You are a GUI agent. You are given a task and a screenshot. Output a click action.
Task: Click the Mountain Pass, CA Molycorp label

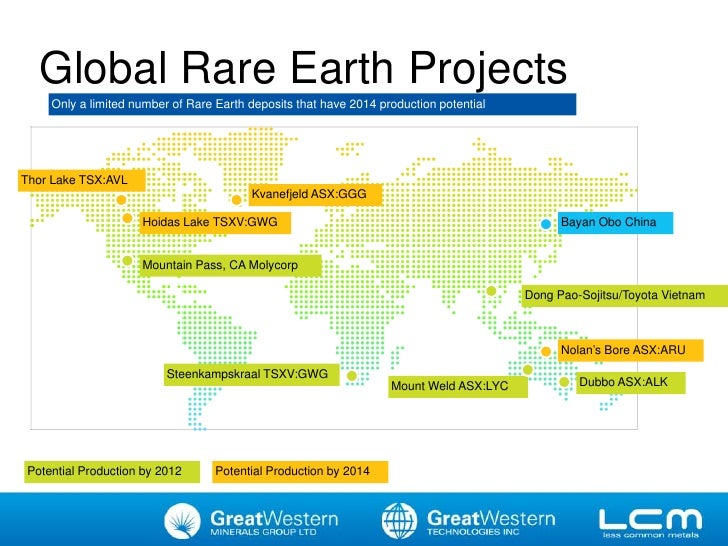(230, 265)
